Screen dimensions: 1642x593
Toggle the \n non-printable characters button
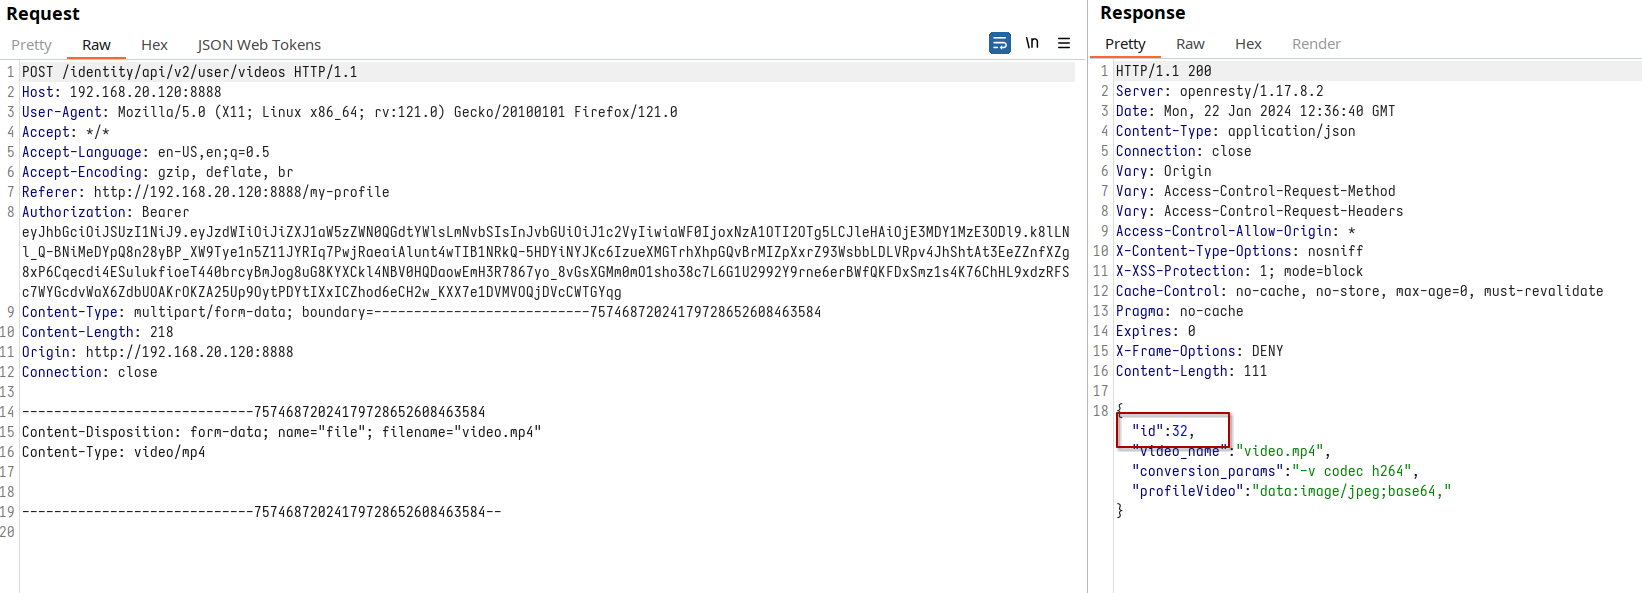[x=1032, y=43]
